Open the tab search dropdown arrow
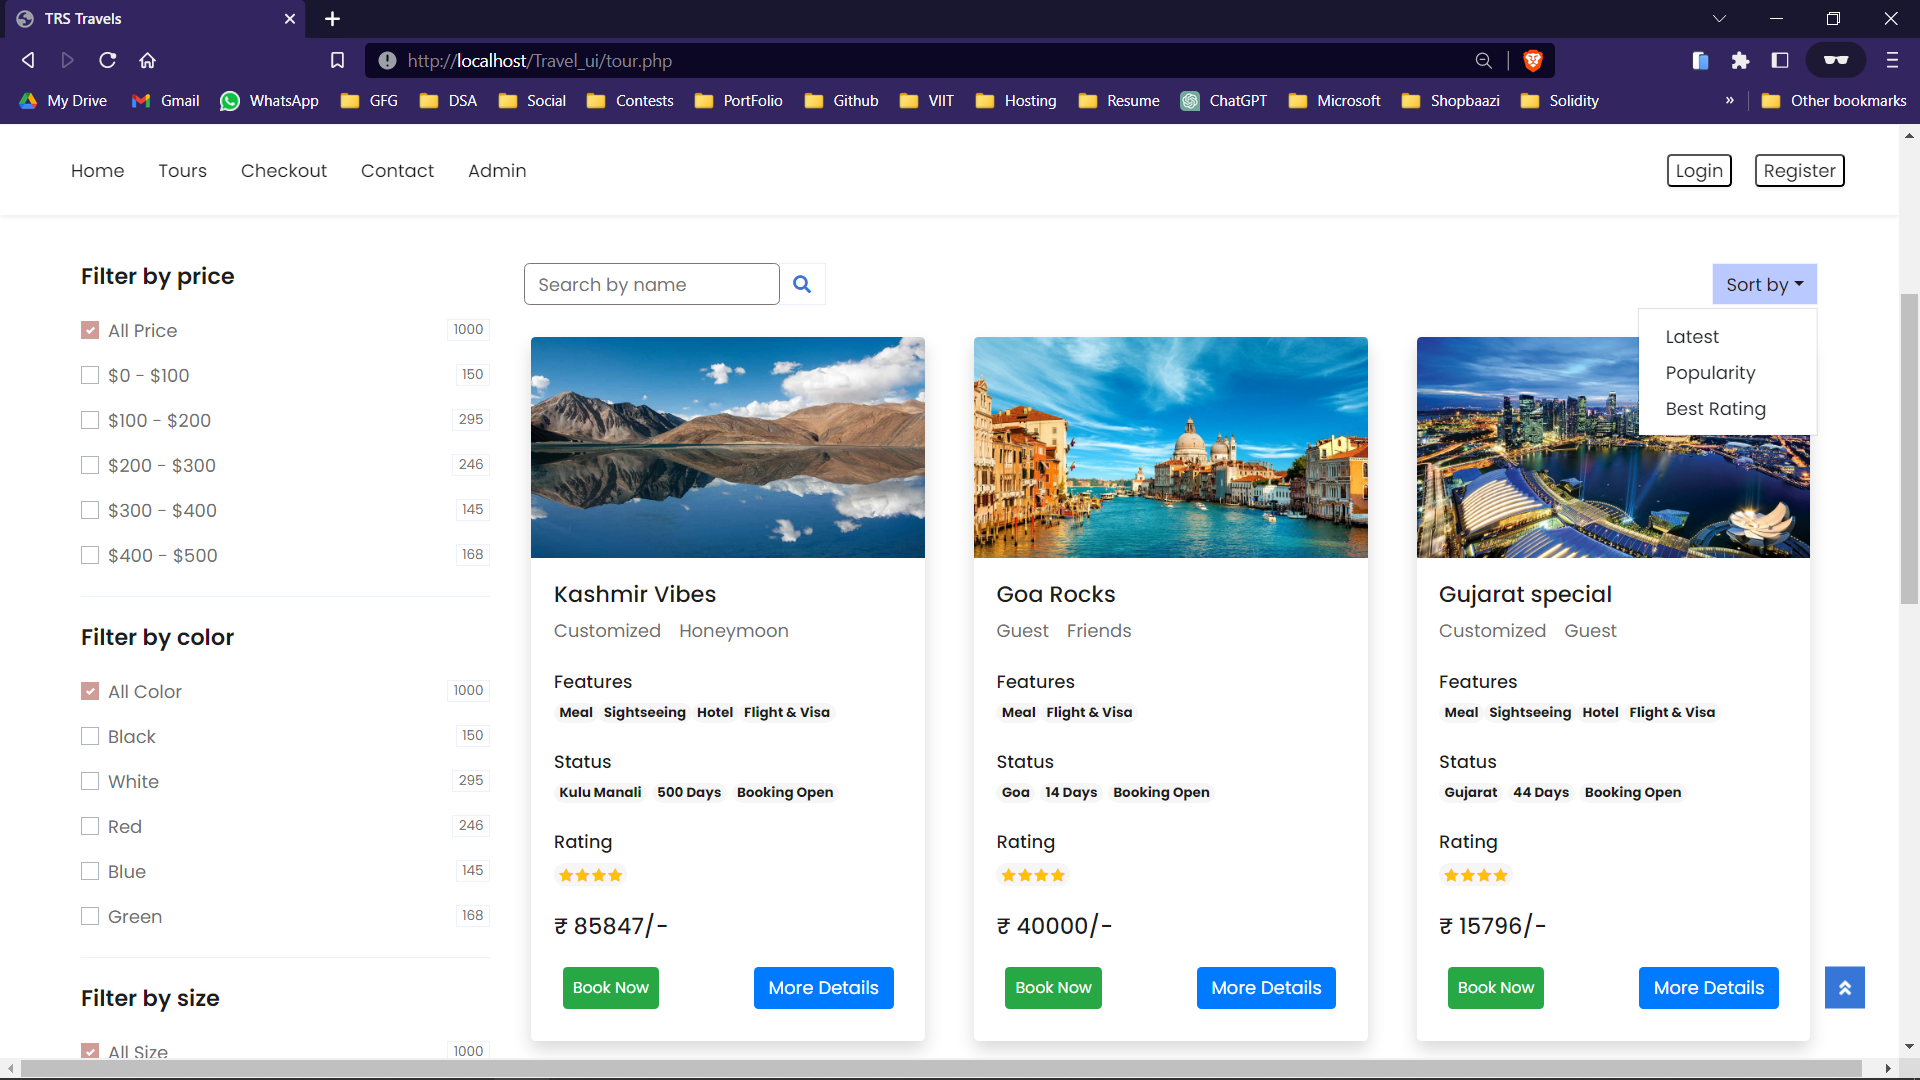Image resolution: width=1920 pixels, height=1080 pixels. tap(1719, 18)
